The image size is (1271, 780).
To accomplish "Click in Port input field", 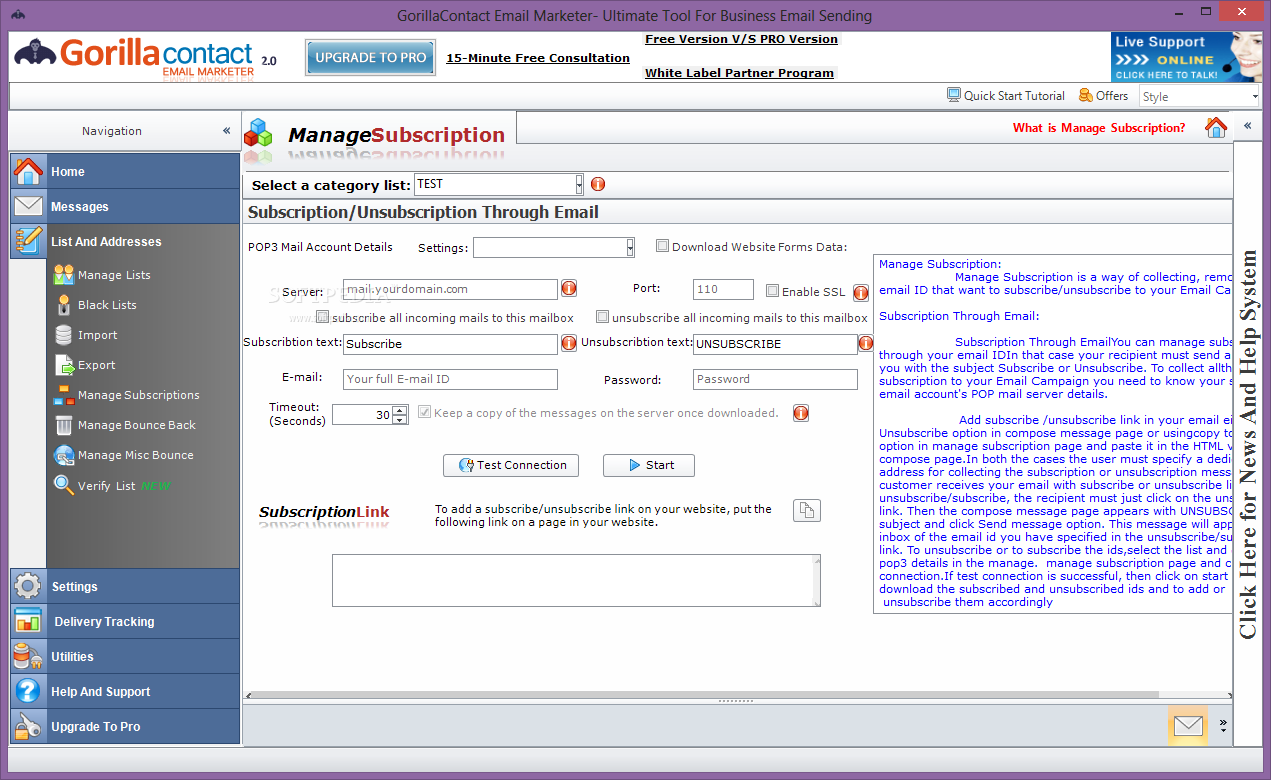I will point(723,289).
